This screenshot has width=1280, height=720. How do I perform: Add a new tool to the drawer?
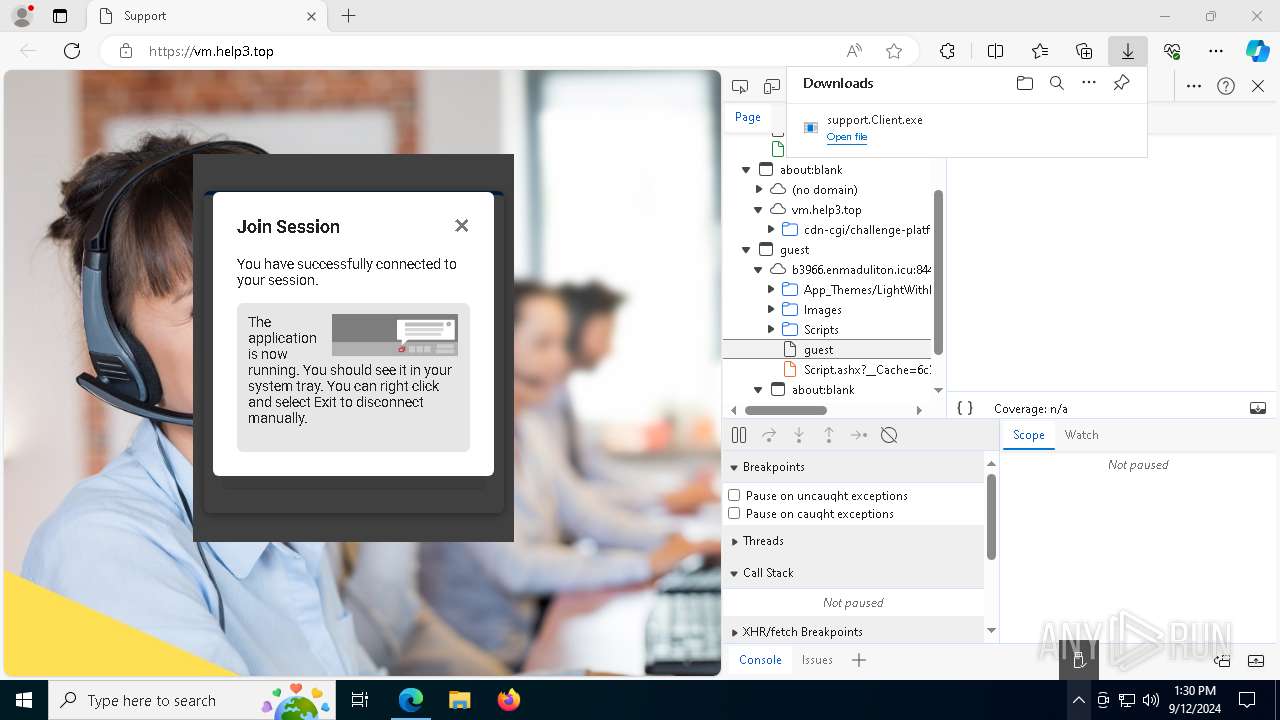(859, 660)
